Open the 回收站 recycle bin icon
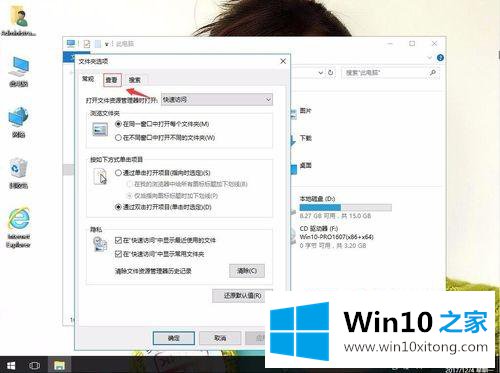500x373 pixels. tap(19, 173)
